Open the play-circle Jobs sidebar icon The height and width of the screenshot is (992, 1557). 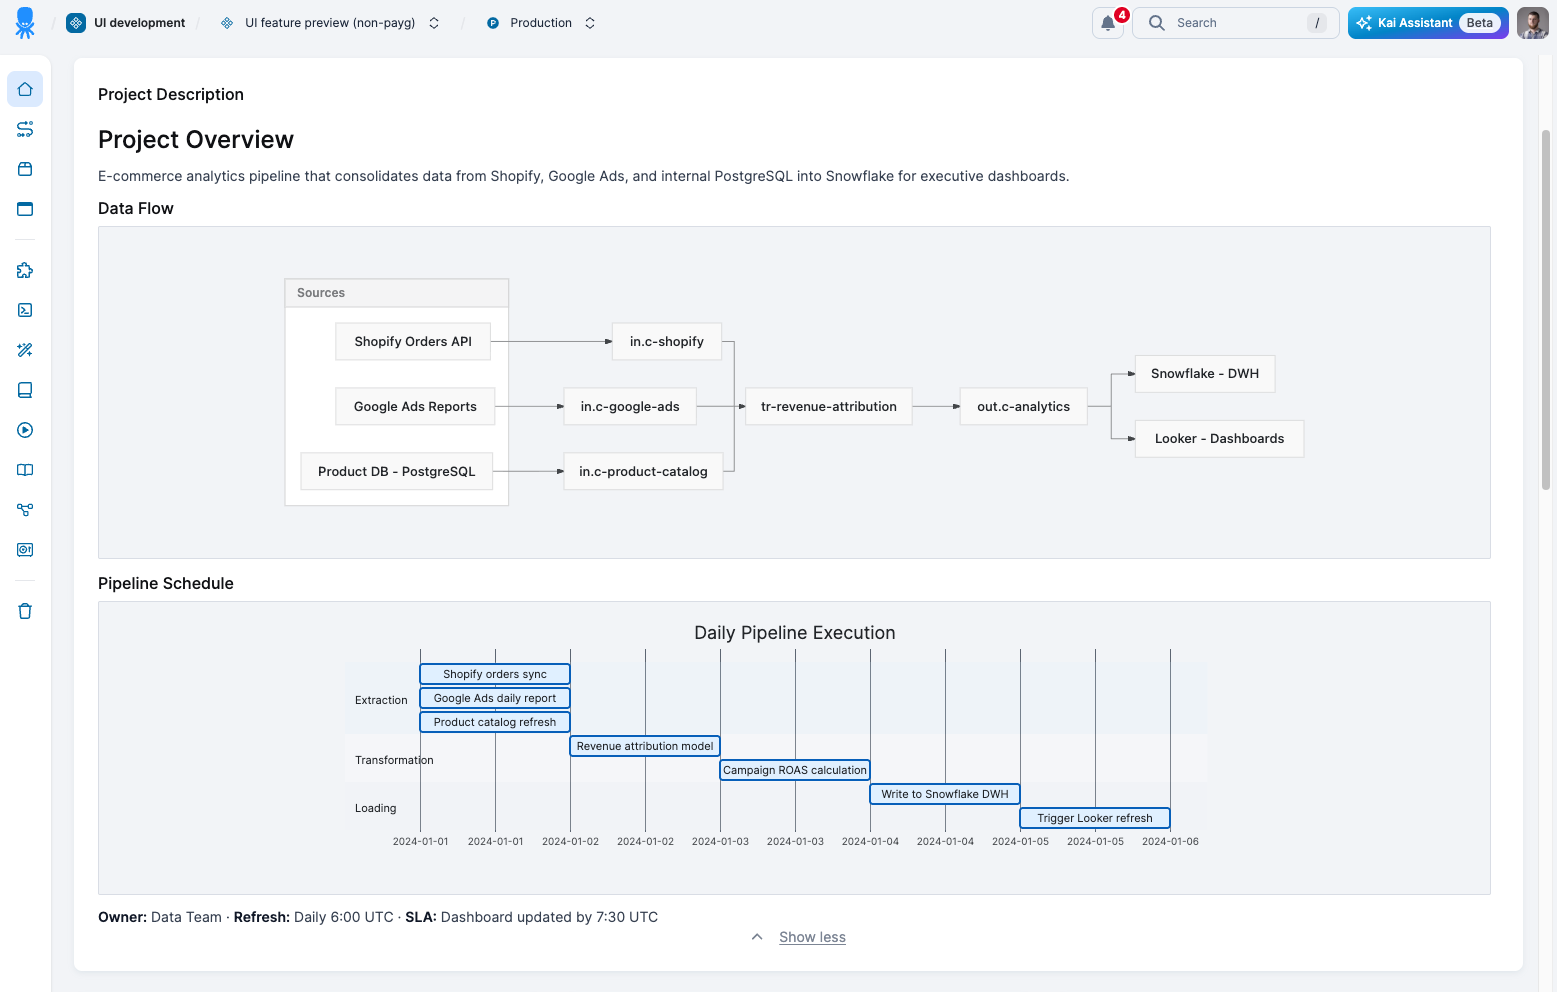click(25, 430)
